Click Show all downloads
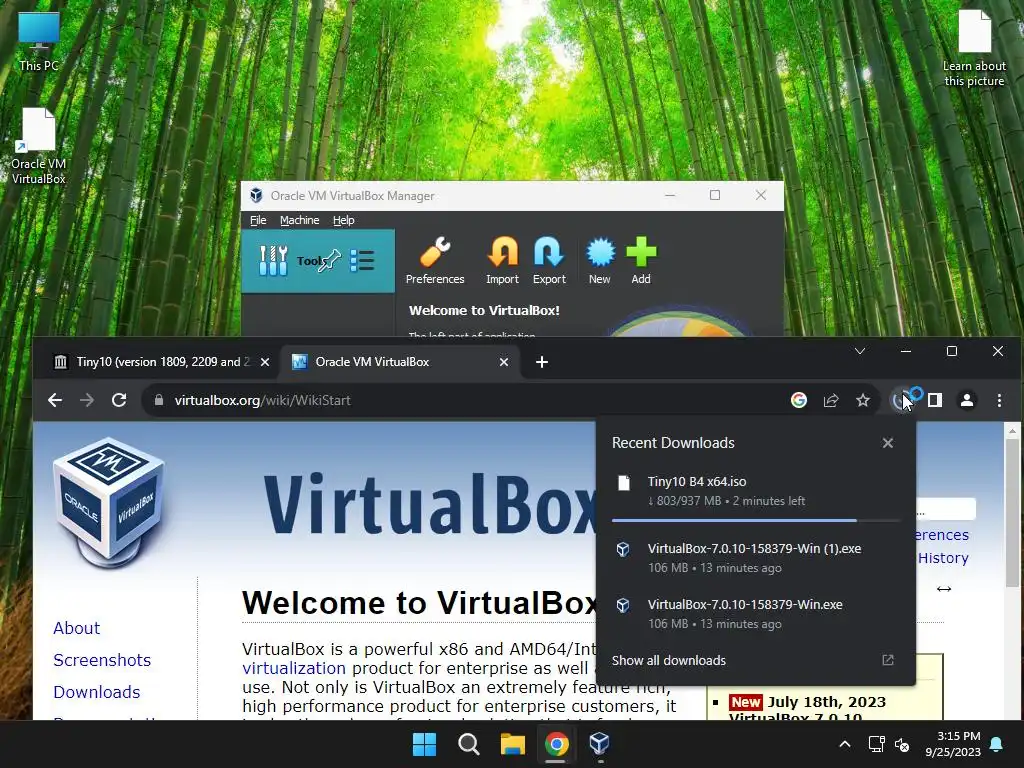 pos(669,660)
